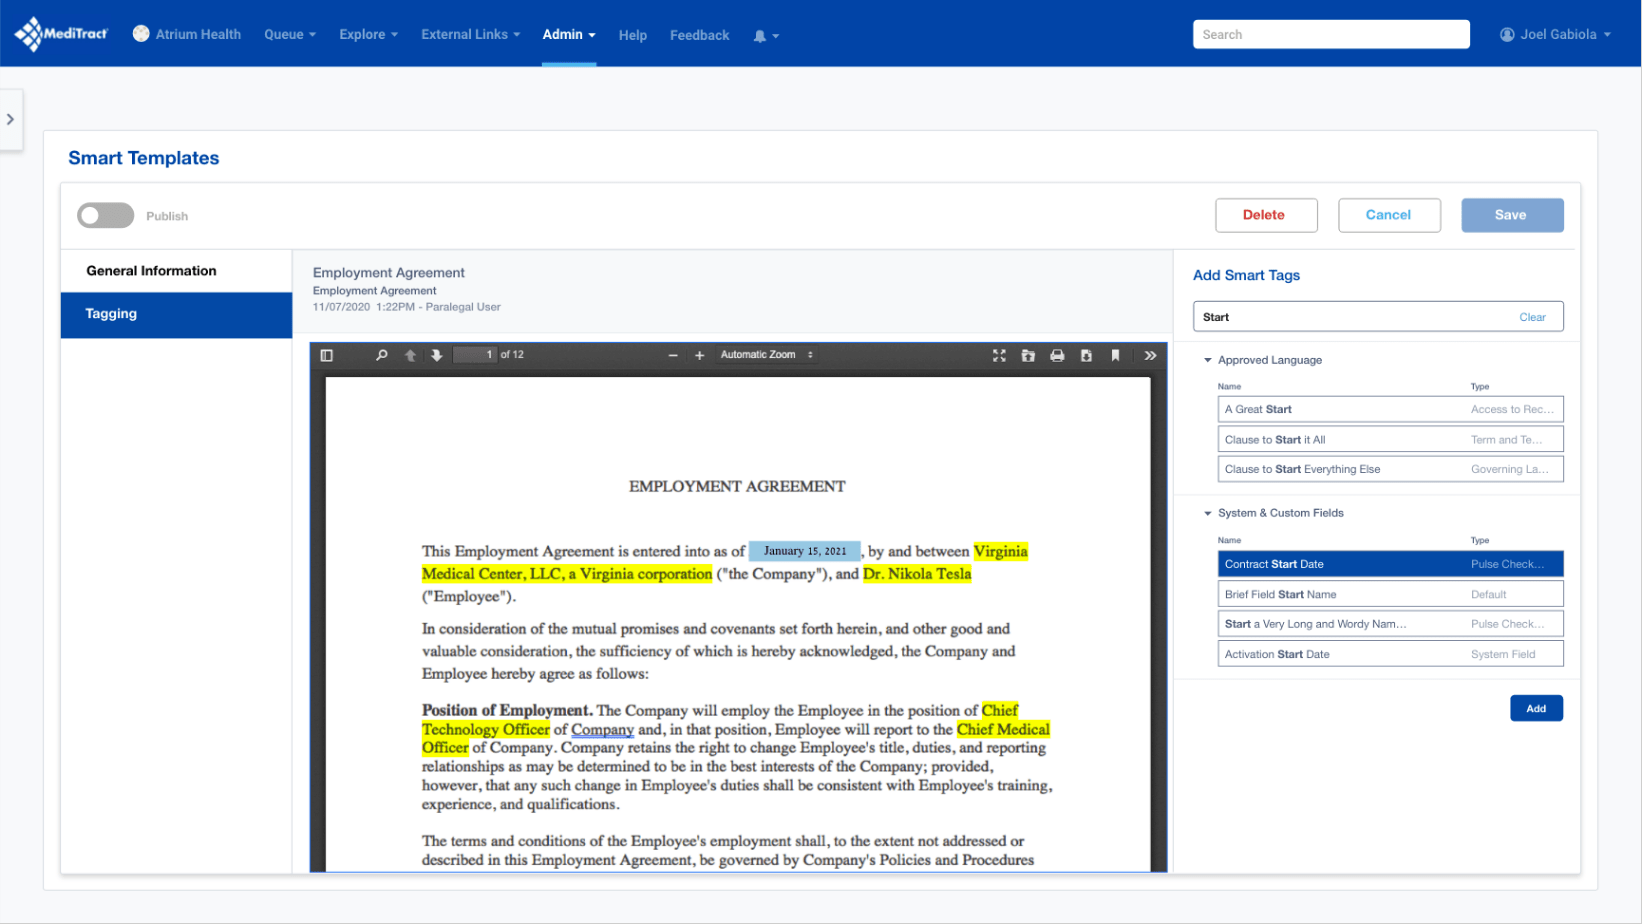The height and width of the screenshot is (924, 1642).
Task: Go to the previous page arrow icon
Action: click(410, 355)
